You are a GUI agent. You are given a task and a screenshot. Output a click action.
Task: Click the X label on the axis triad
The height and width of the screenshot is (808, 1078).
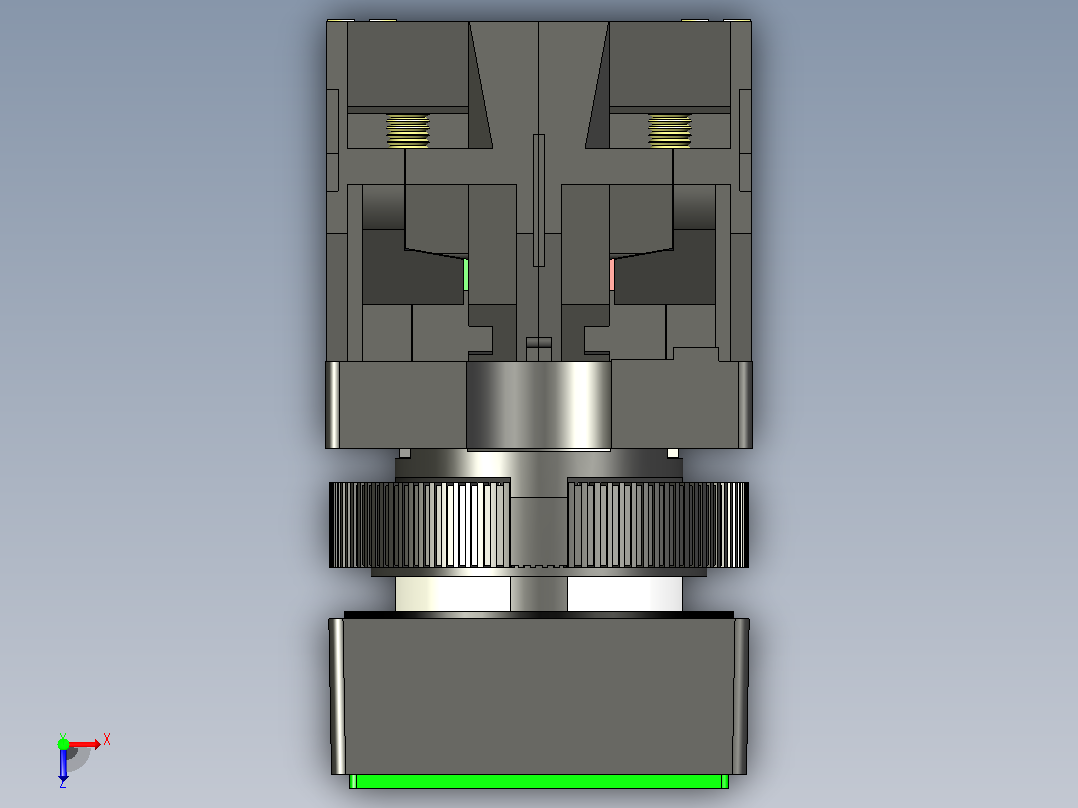point(107,740)
